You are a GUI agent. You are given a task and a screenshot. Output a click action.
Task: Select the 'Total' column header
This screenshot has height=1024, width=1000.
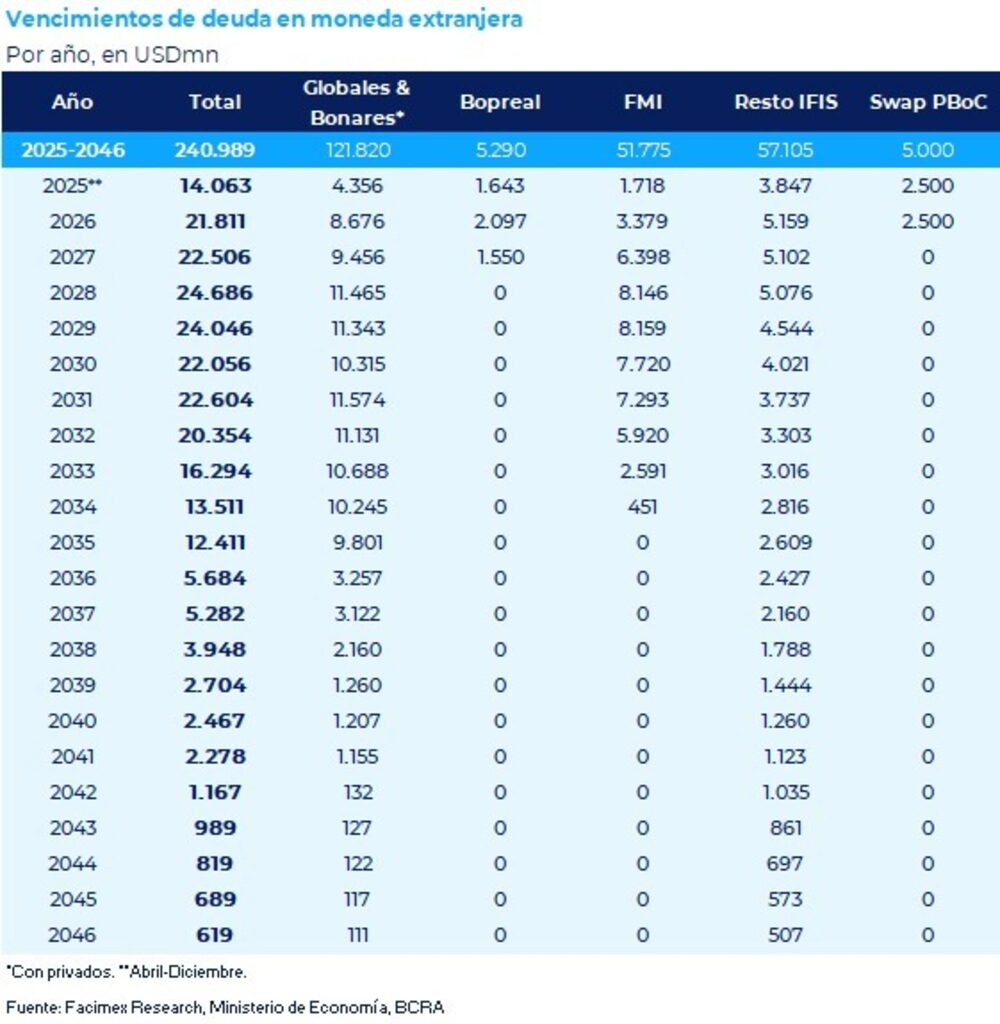point(215,101)
